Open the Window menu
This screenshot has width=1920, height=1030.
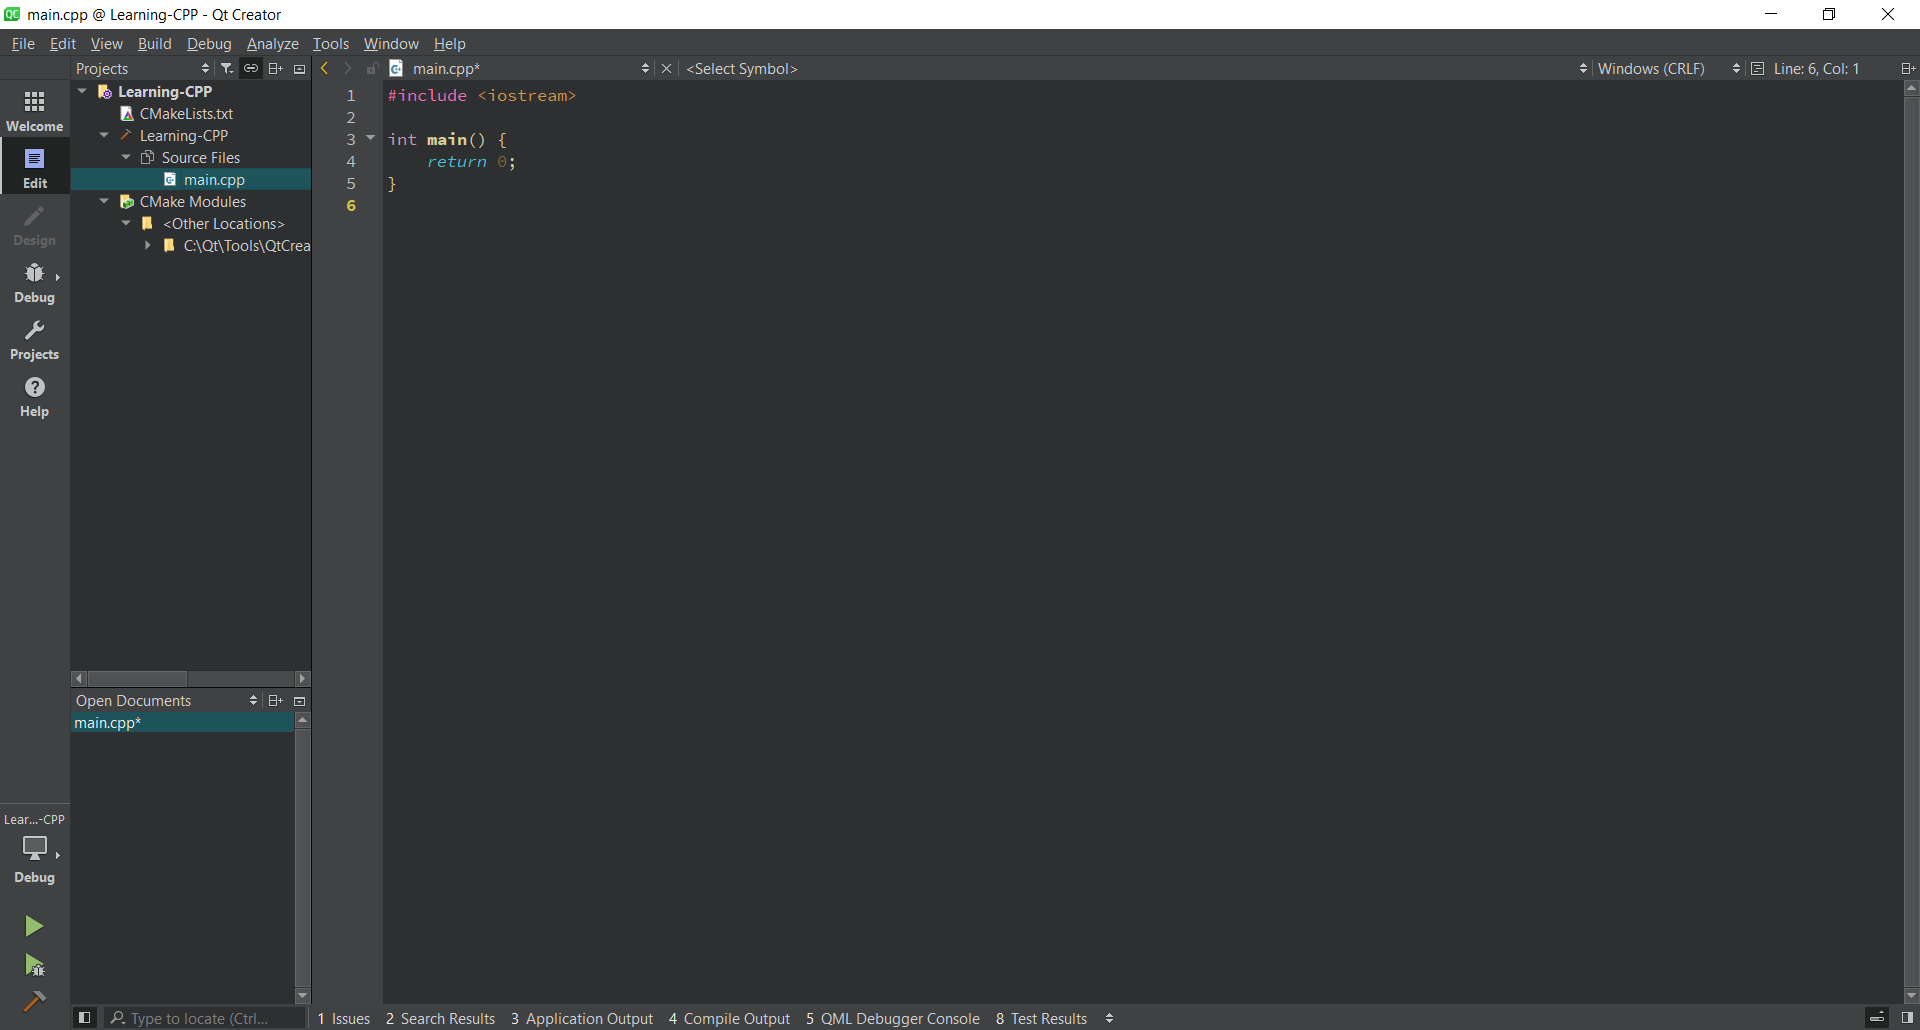(x=391, y=43)
